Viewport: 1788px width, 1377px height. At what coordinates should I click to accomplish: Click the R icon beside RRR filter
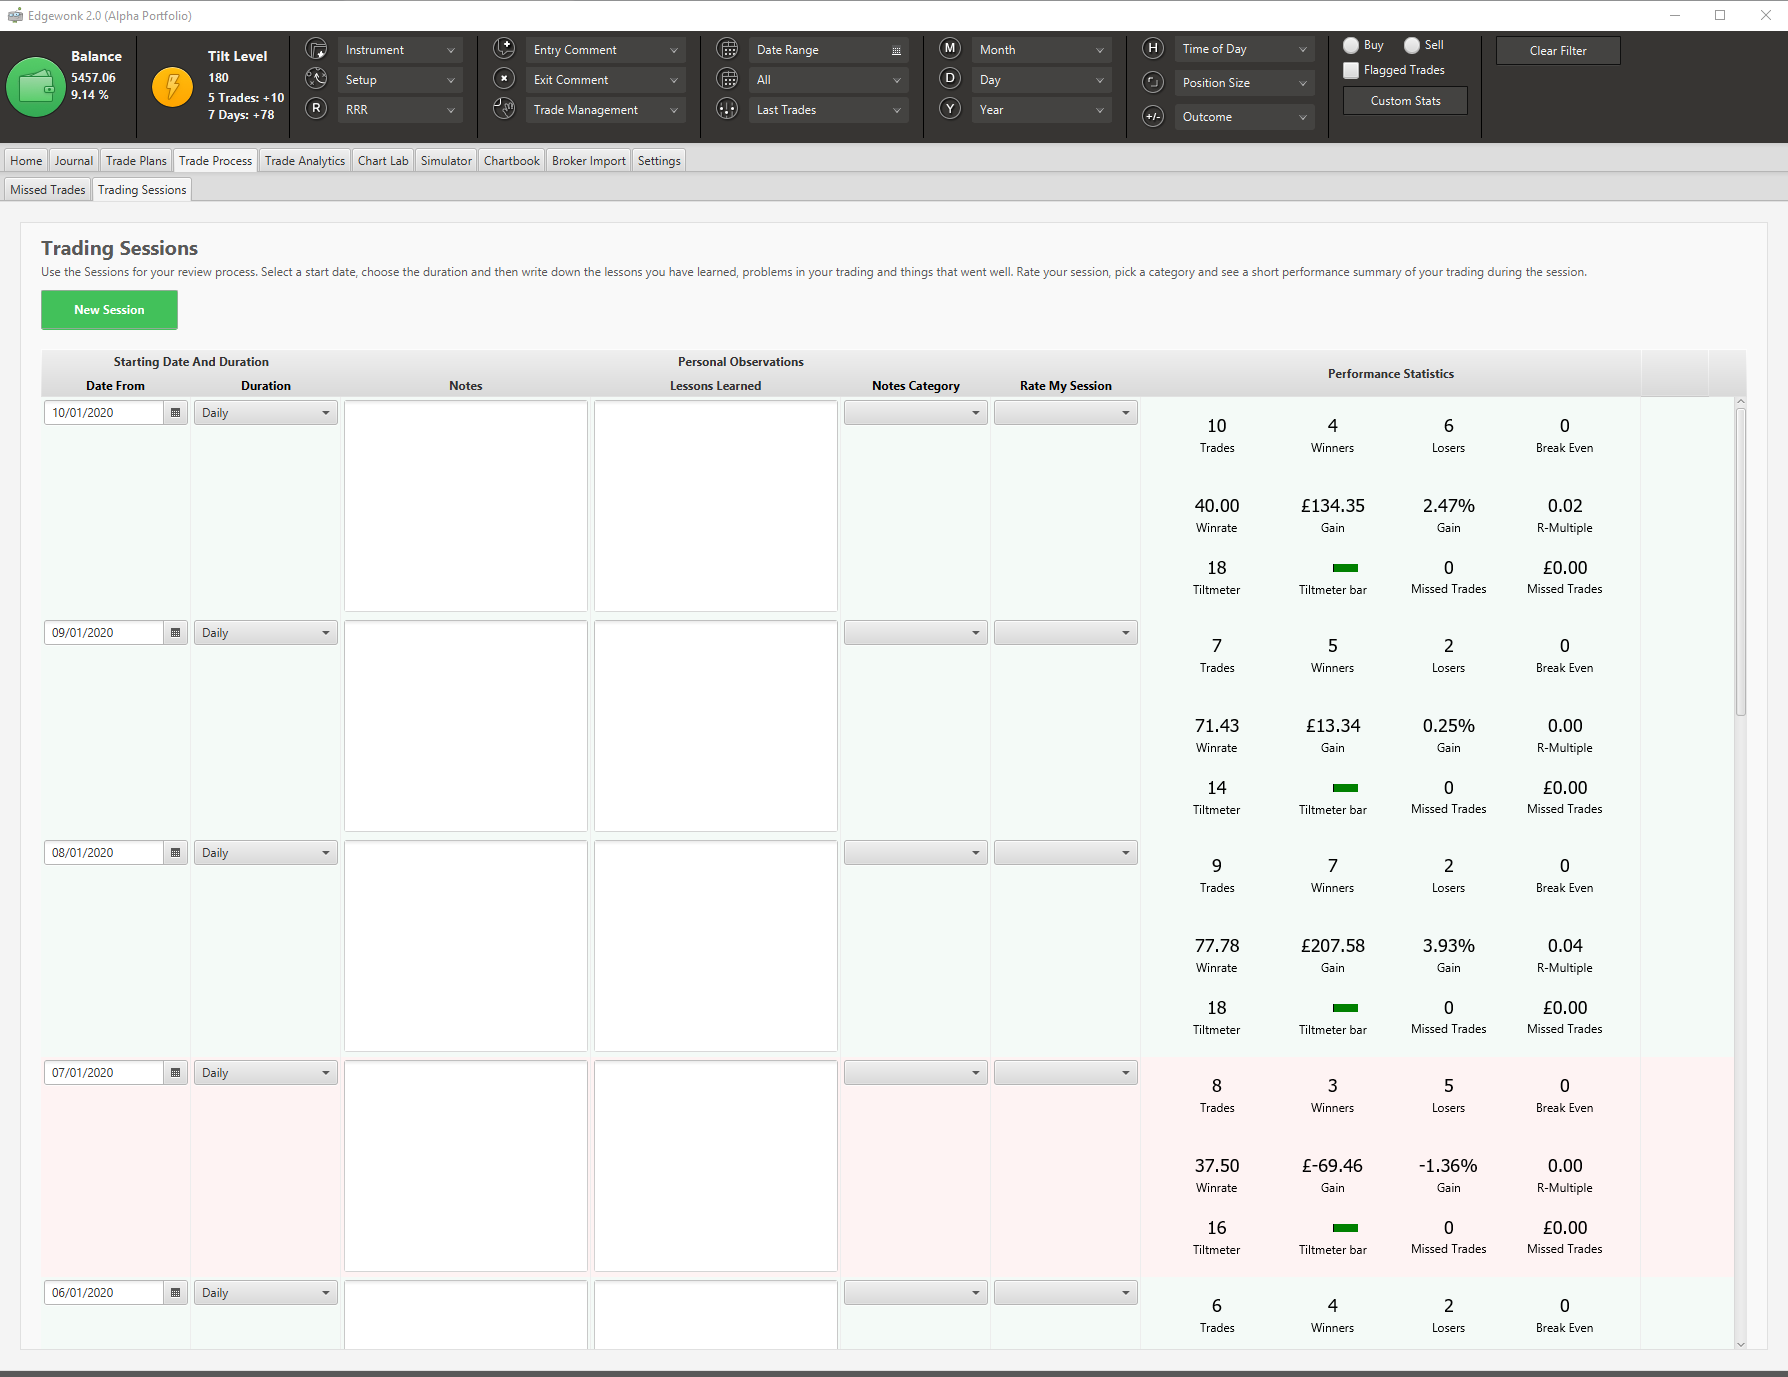coord(316,109)
